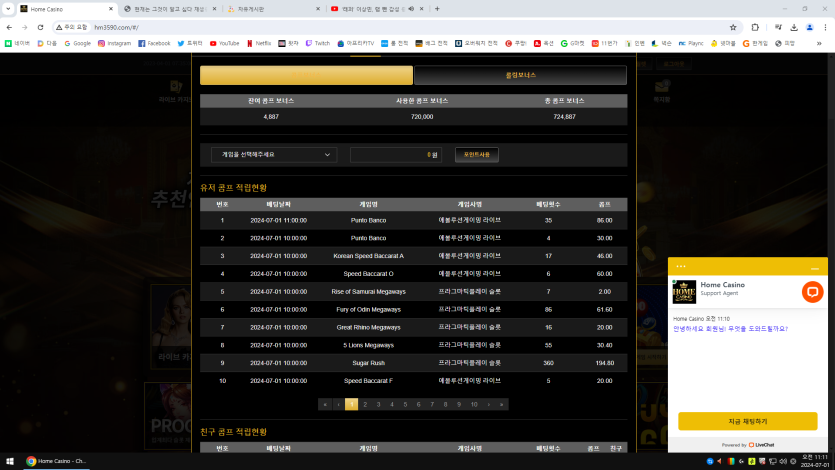Open the YouTube bookmark
The image size is (835, 470).
coord(224,43)
